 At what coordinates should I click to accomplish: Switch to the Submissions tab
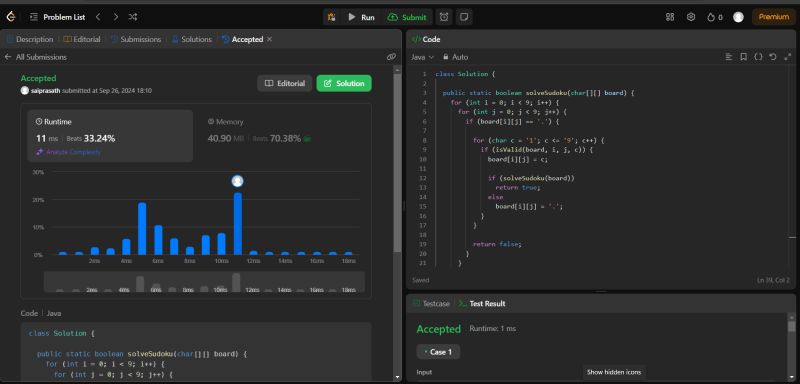point(136,39)
